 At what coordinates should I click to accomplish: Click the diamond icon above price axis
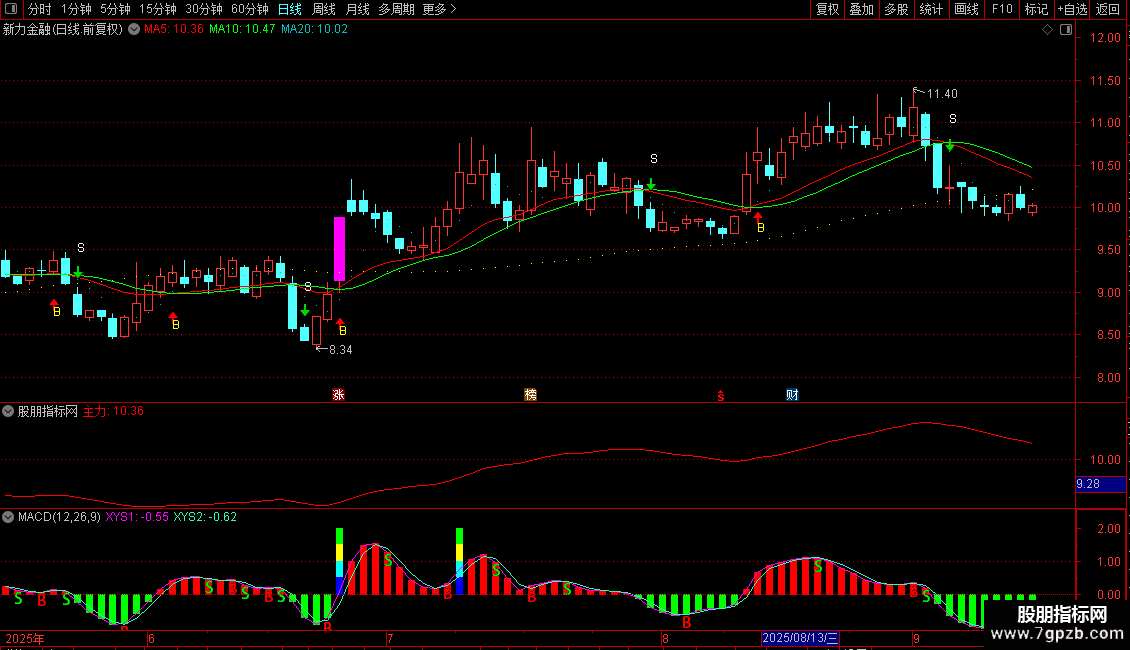click(x=1047, y=30)
